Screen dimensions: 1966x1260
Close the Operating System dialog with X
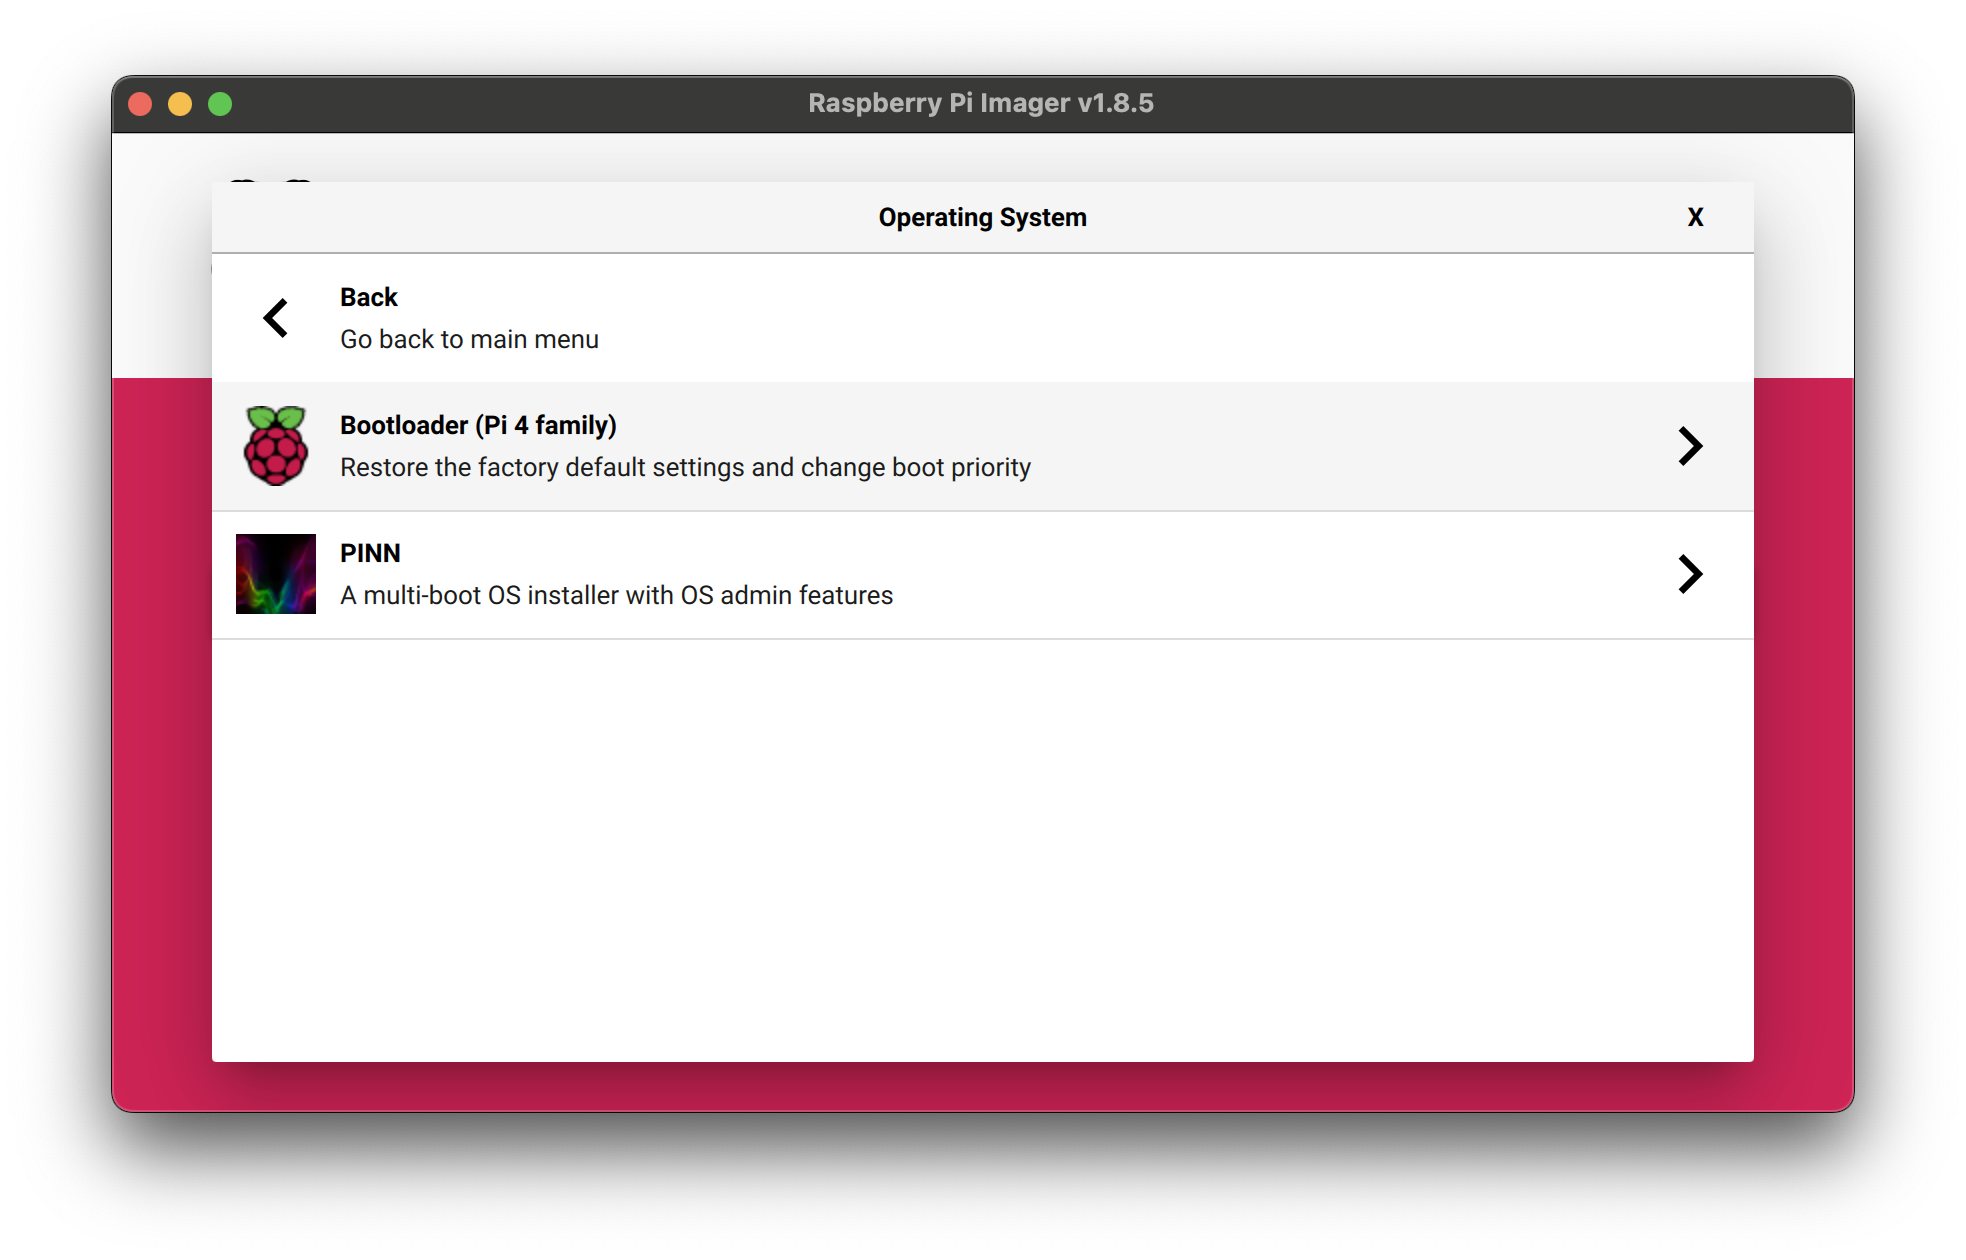pos(1695,217)
